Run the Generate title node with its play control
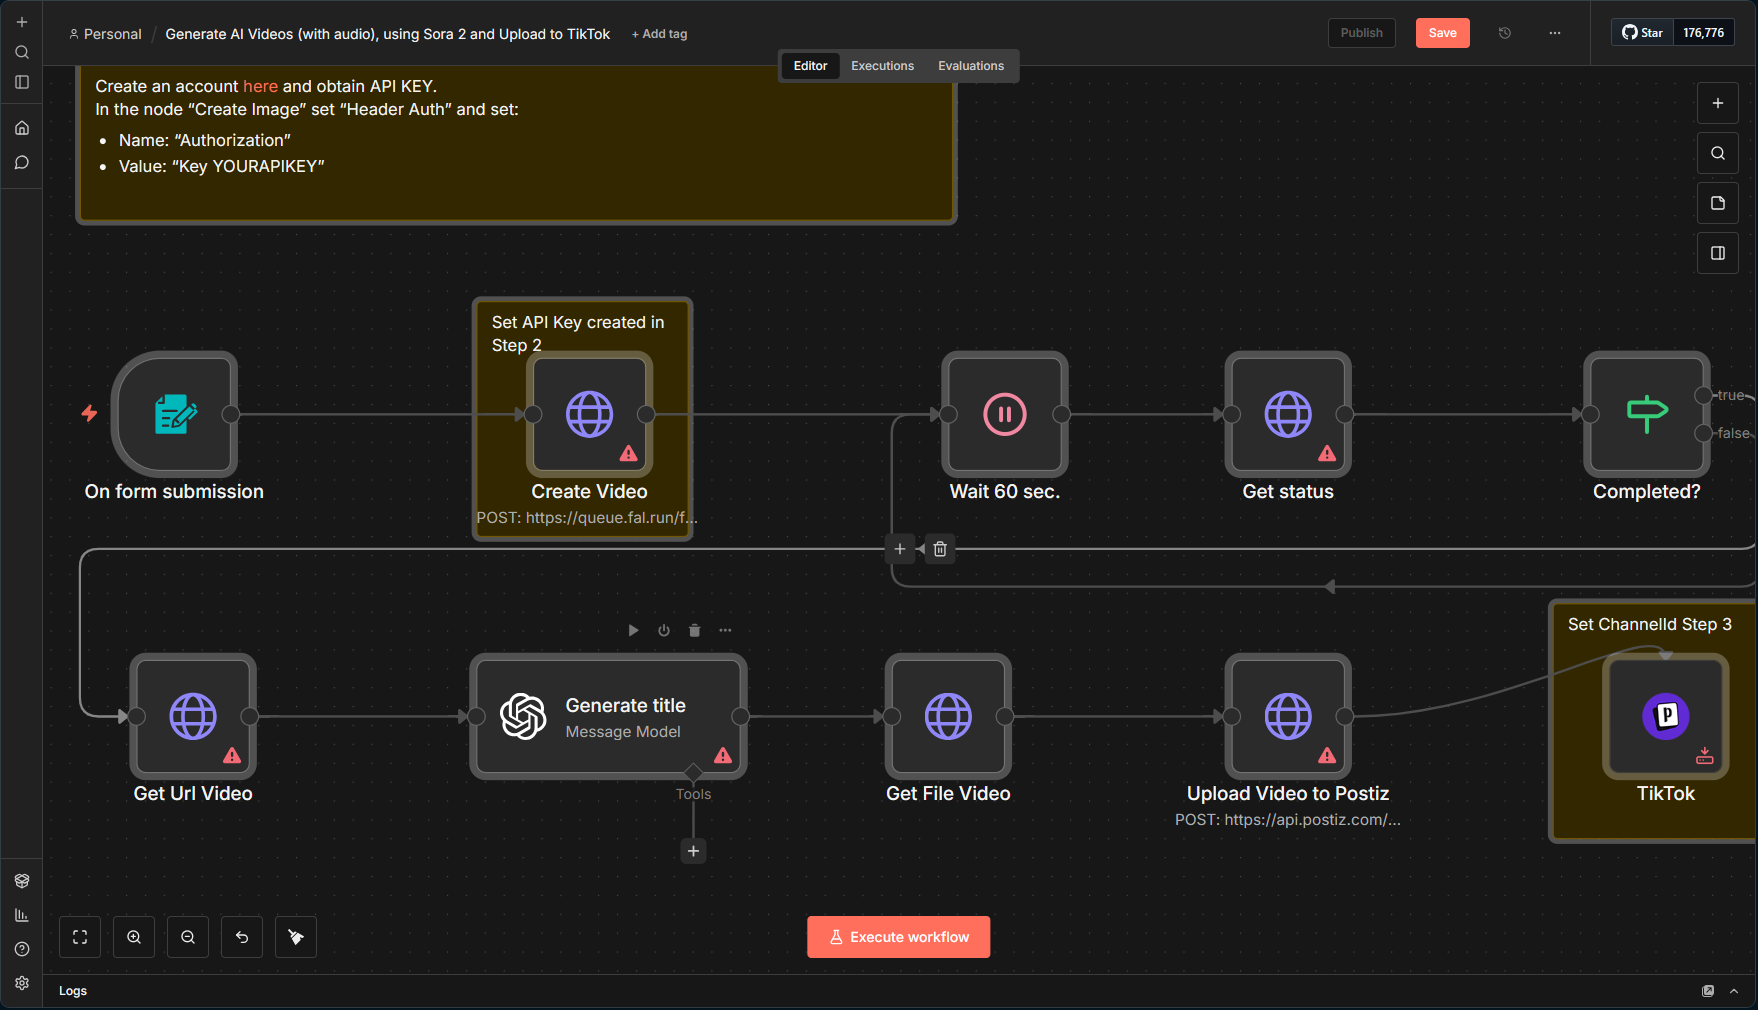 coord(633,630)
